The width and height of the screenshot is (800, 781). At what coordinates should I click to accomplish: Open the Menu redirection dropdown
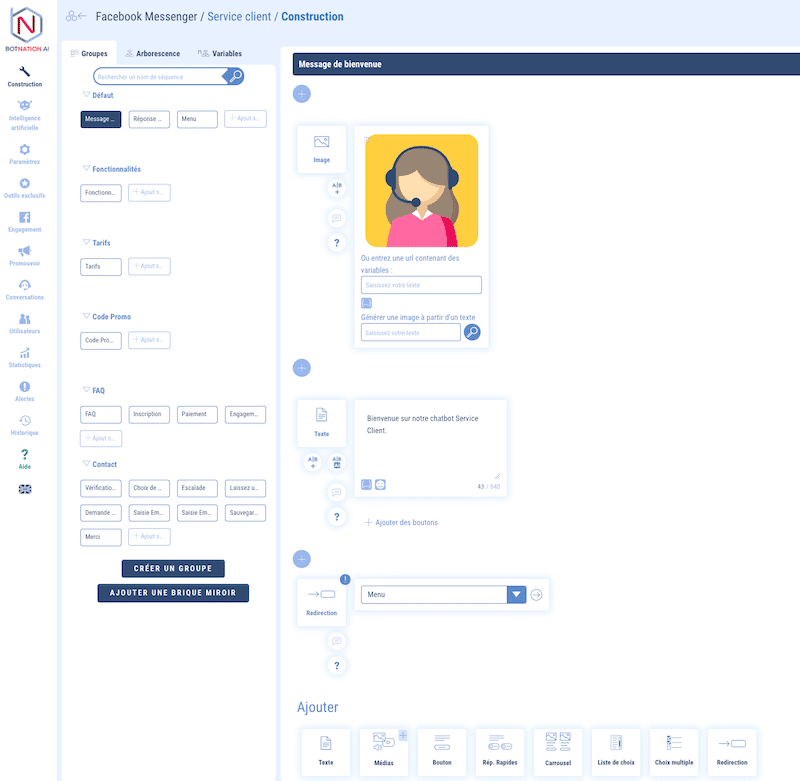516,593
